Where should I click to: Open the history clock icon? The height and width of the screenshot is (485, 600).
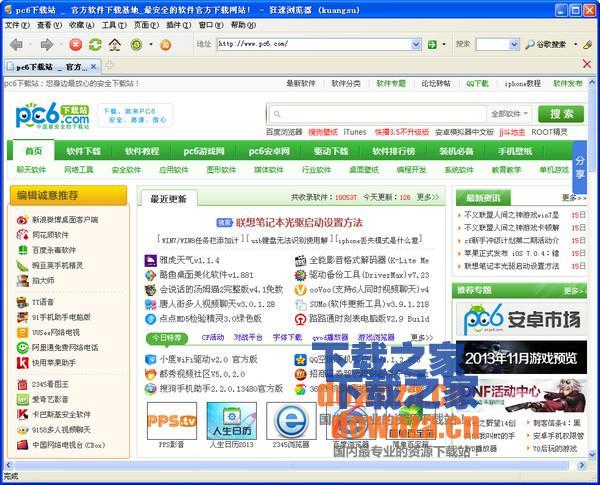pos(136,45)
